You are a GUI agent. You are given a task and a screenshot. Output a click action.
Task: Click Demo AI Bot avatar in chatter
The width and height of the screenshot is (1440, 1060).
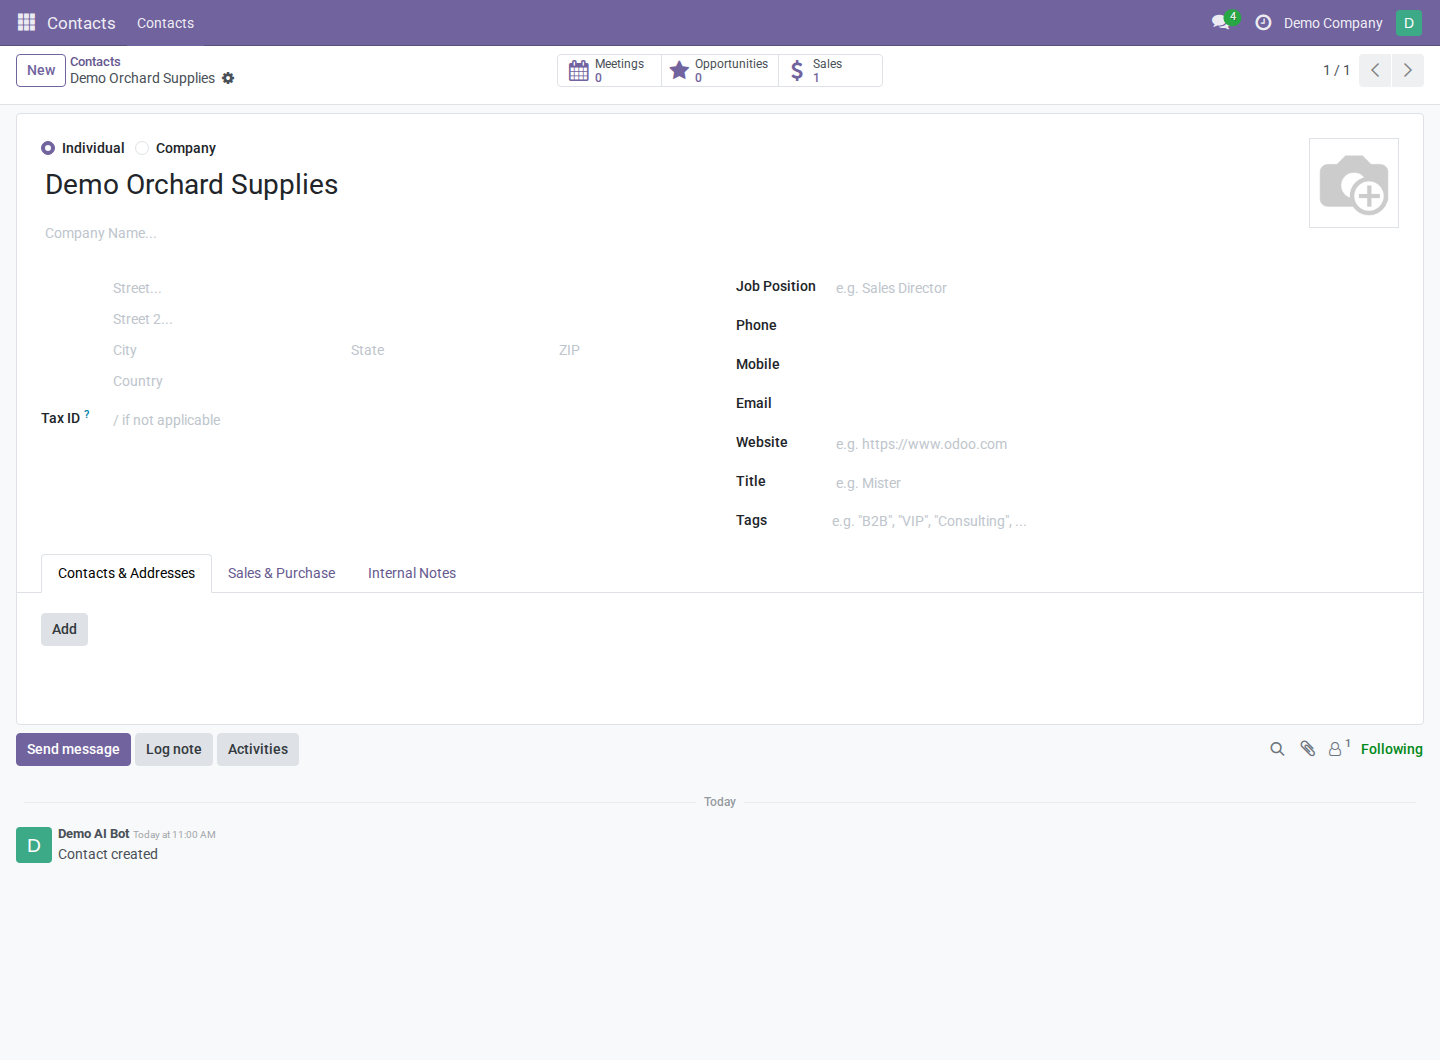pyautogui.click(x=34, y=845)
